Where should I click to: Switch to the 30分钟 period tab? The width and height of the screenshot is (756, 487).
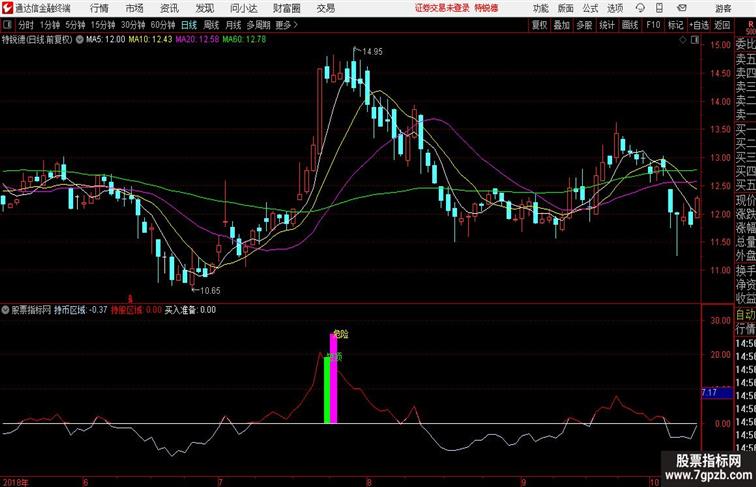pyautogui.click(x=133, y=25)
